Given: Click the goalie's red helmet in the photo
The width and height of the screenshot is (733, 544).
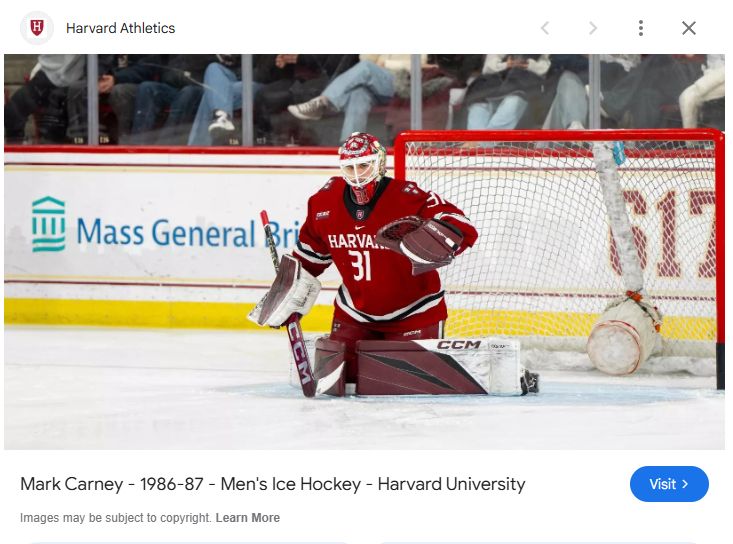Looking at the screenshot, I should 362,160.
